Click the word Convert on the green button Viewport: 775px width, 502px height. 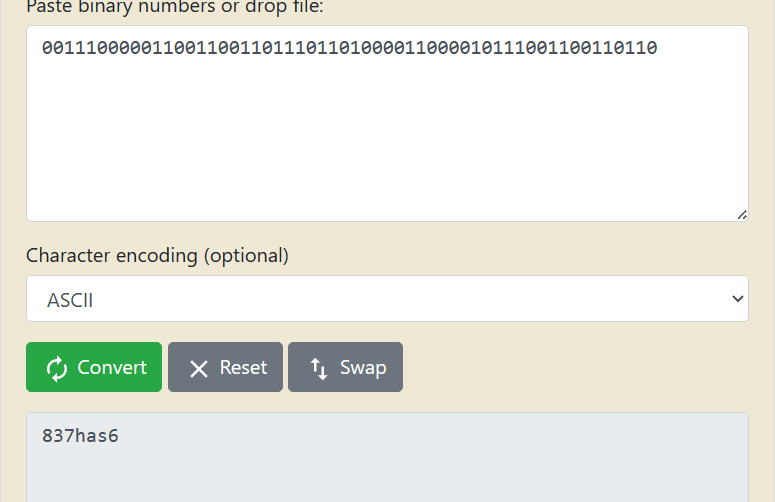tap(112, 368)
